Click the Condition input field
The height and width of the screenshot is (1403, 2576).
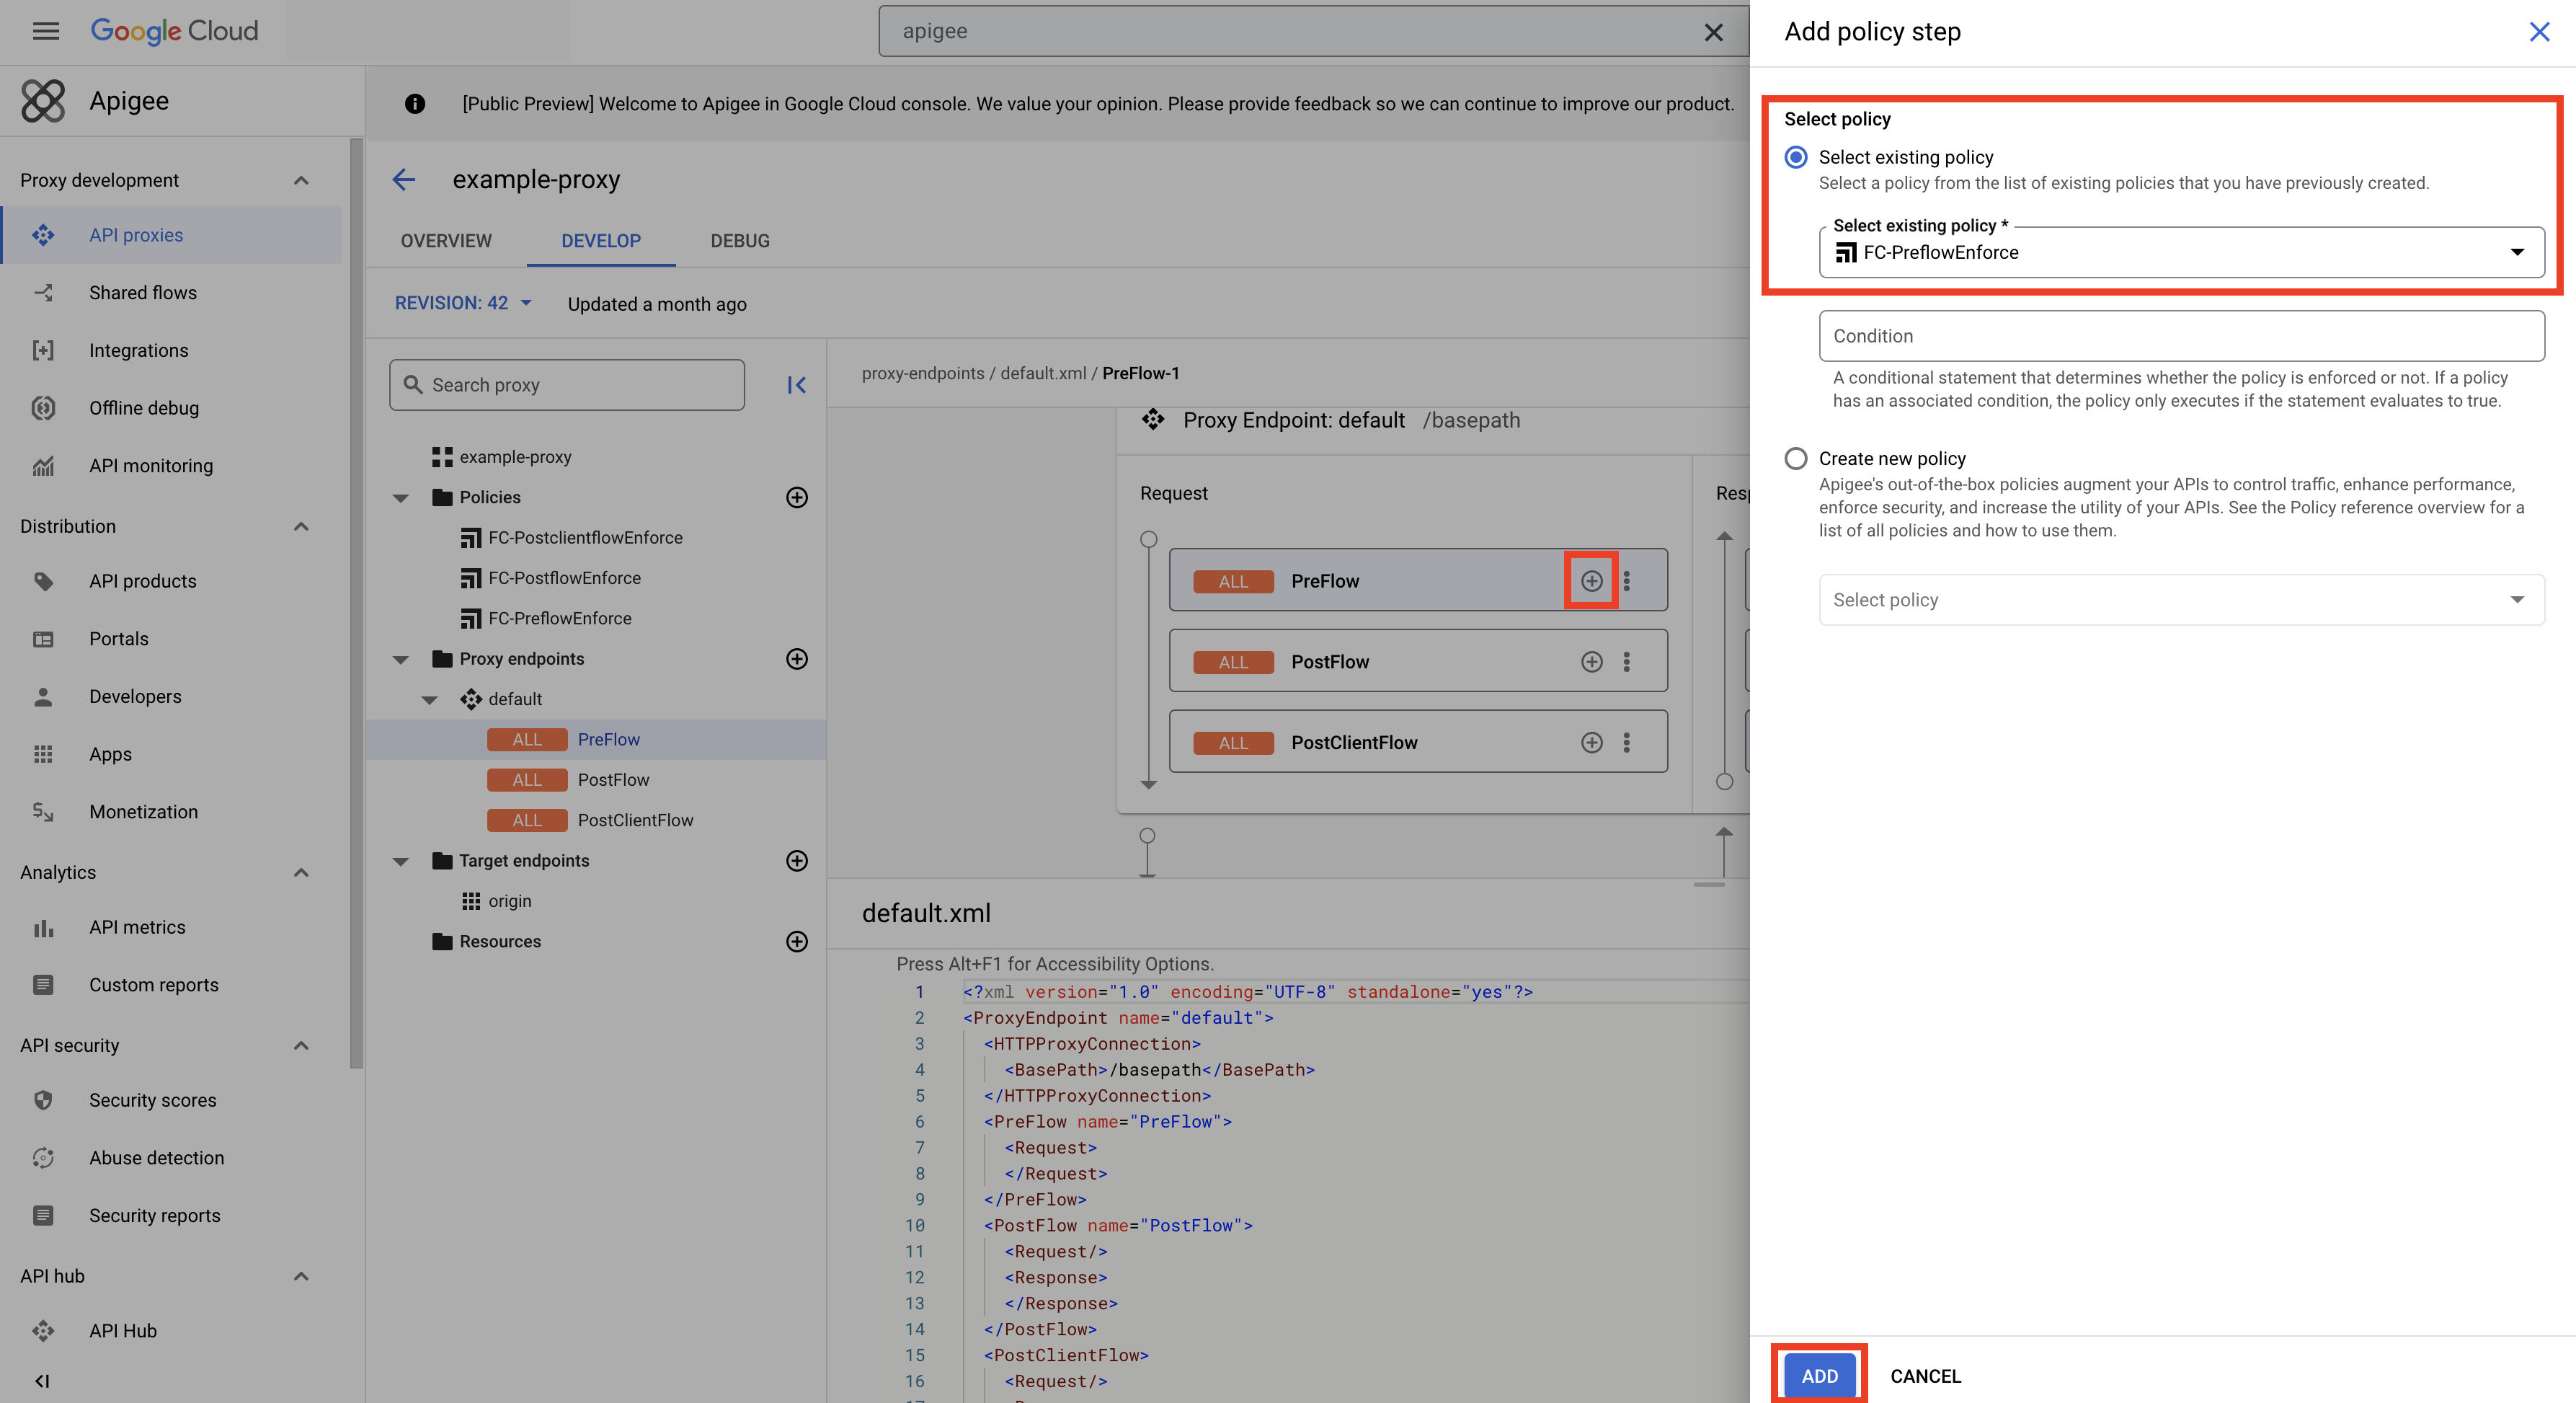click(2180, 336)
